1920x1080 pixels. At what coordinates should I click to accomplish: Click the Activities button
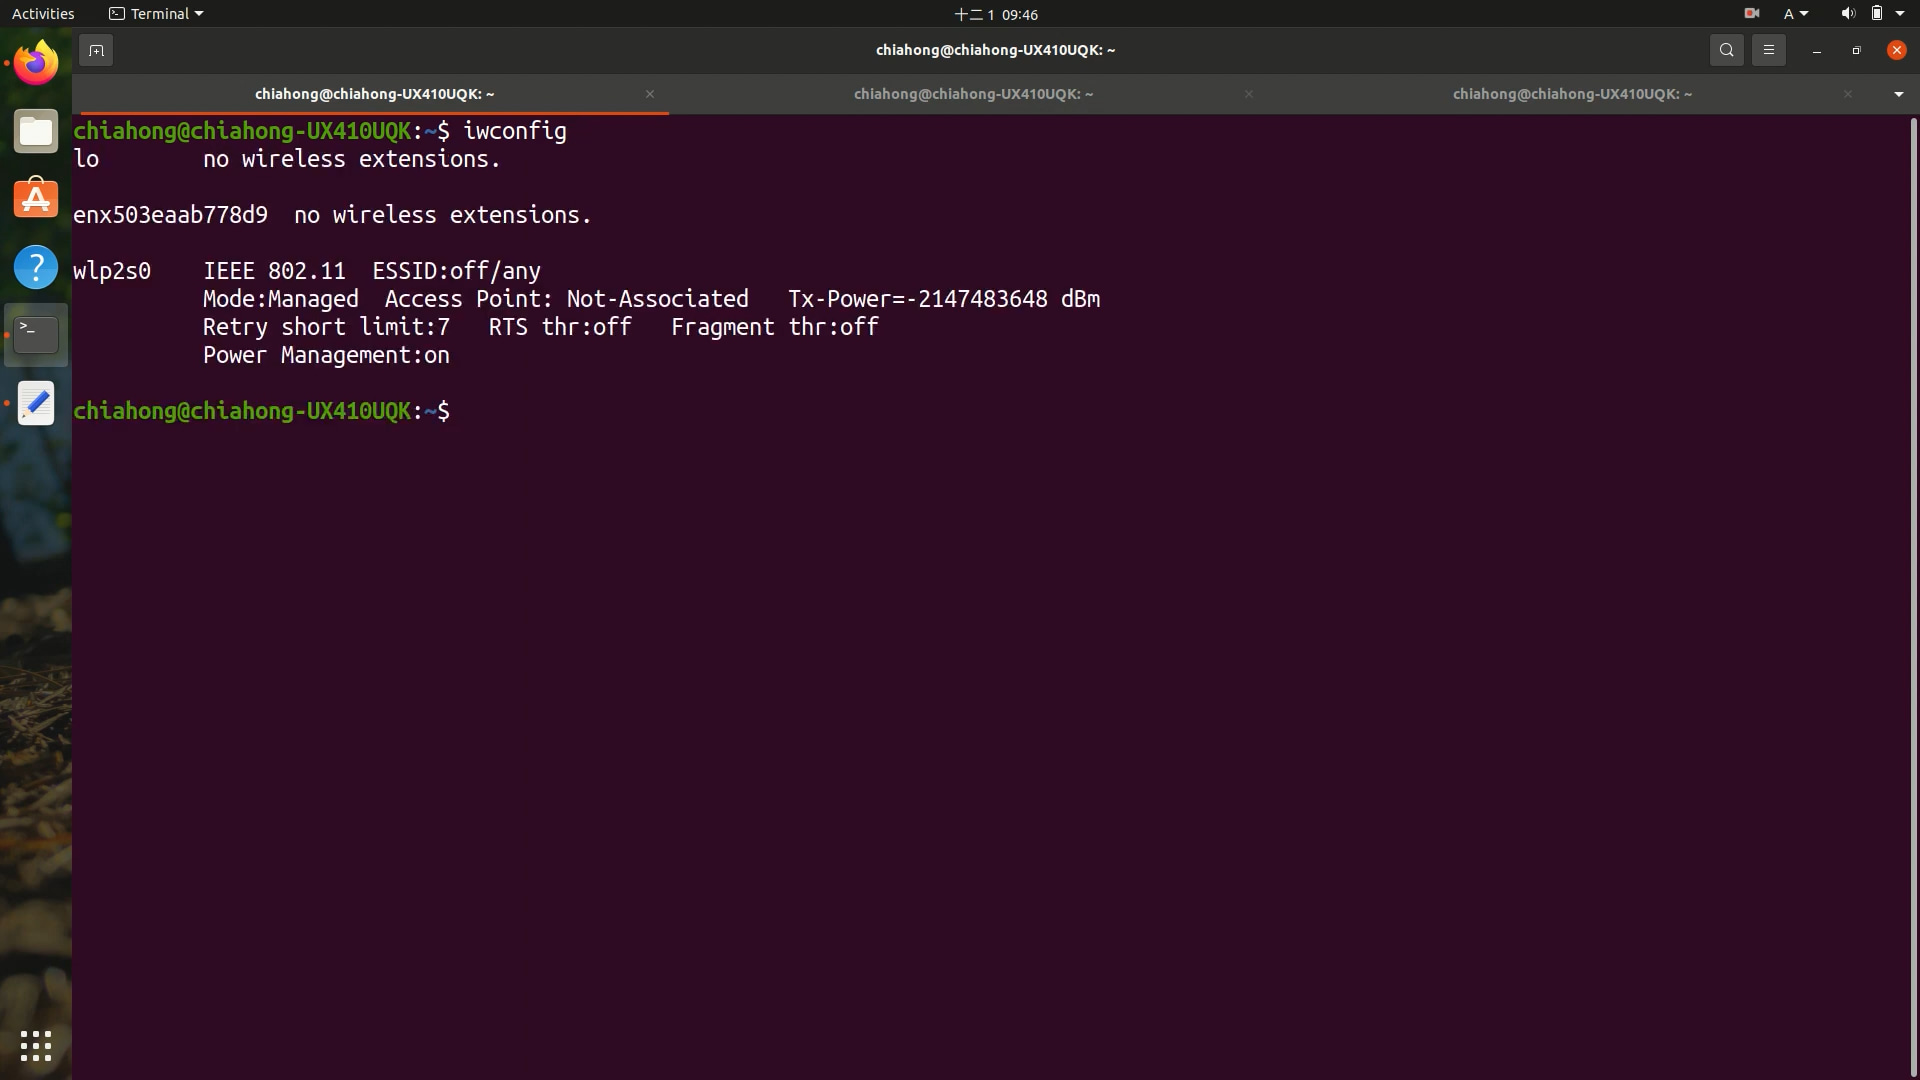[43, 14]
